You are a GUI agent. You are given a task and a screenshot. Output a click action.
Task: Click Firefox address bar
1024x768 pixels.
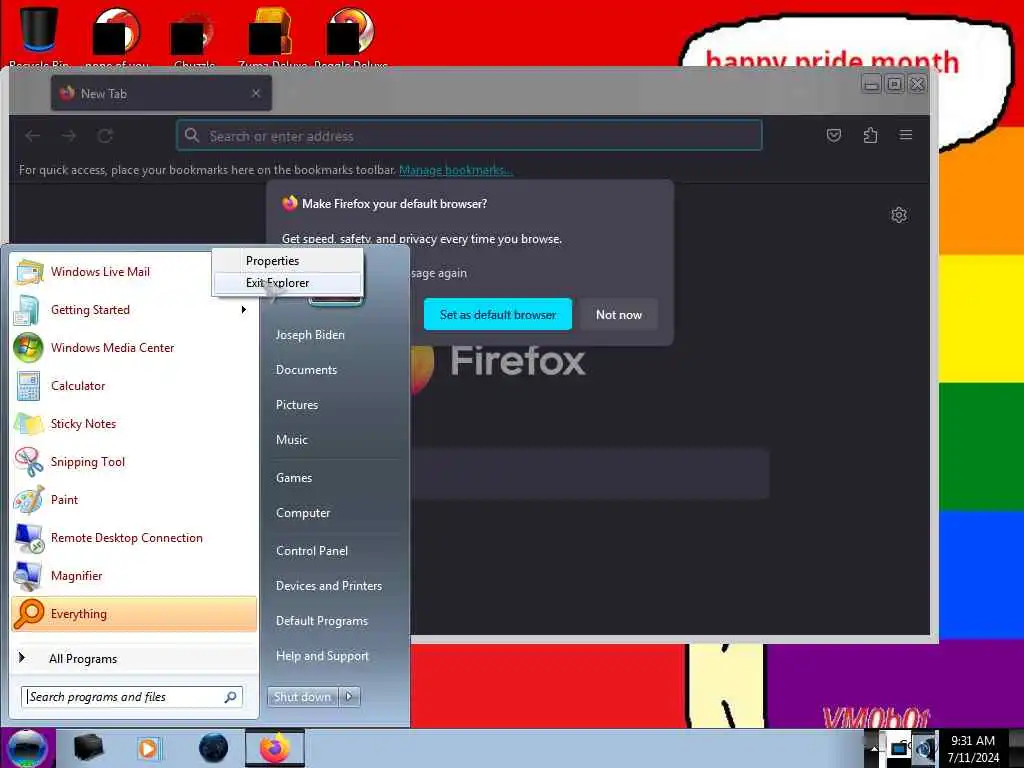click(469, 136)
